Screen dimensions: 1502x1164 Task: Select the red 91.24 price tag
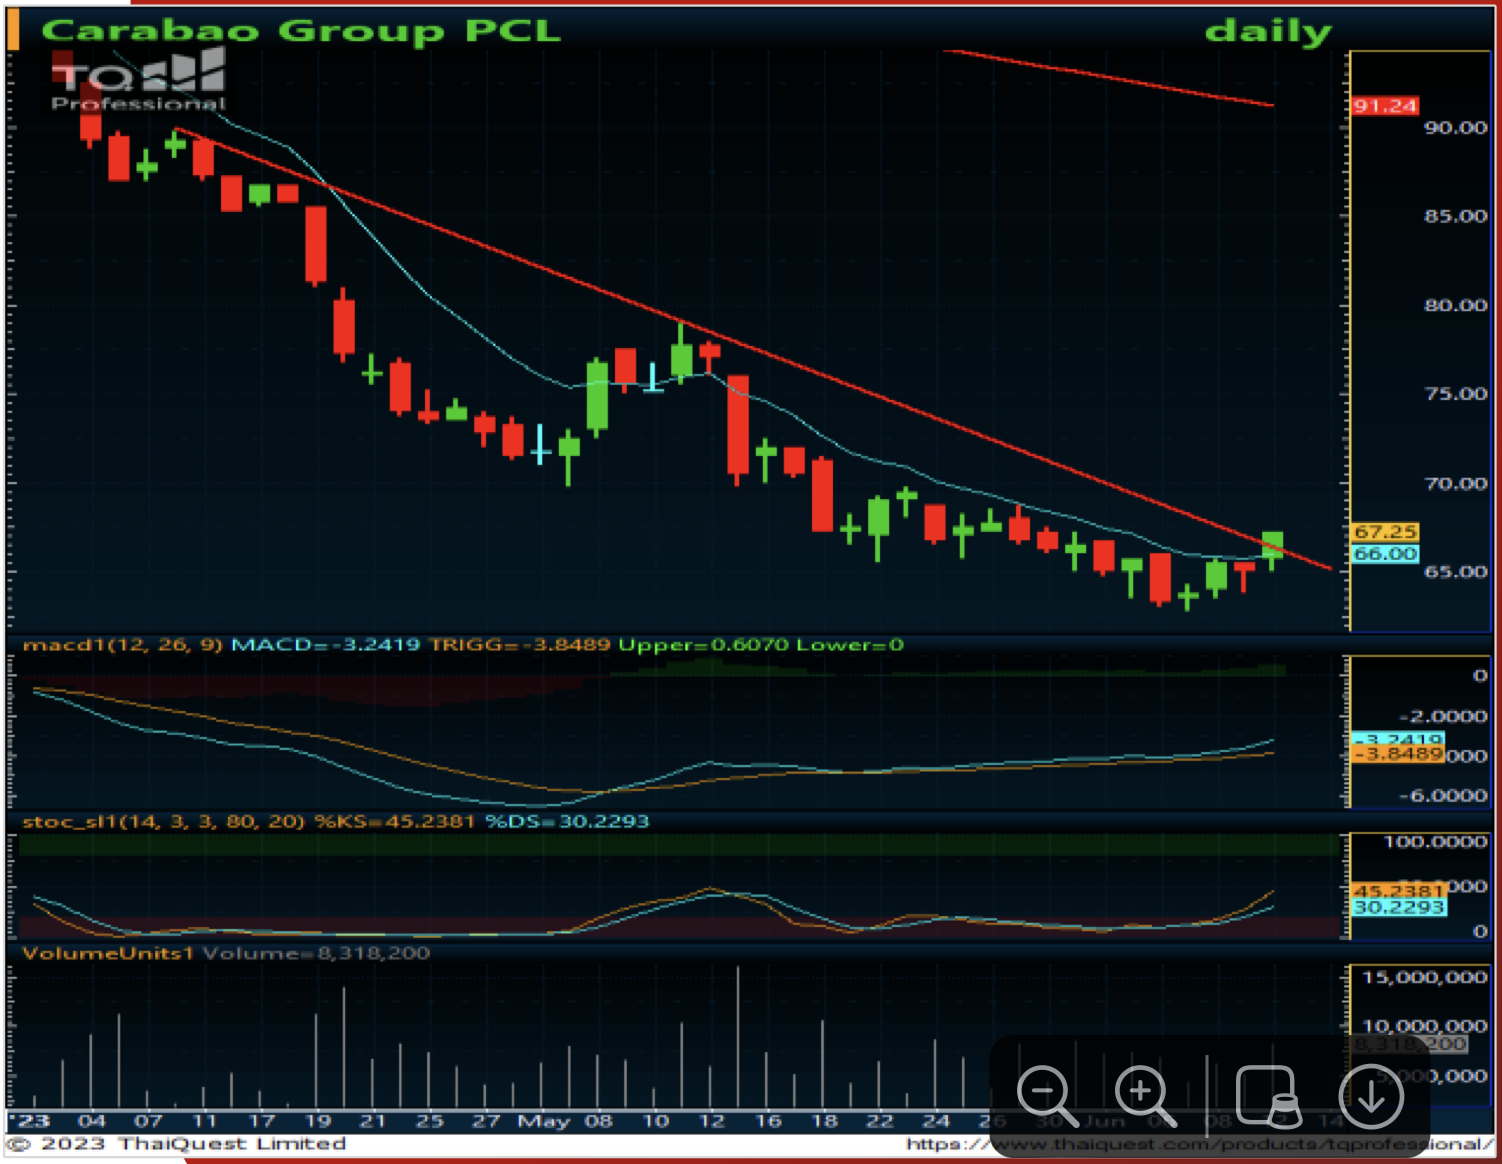coord(1385,106)
